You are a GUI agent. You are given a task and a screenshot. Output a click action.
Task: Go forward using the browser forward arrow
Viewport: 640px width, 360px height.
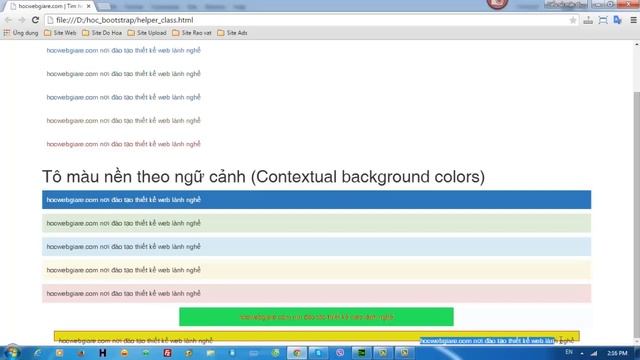(22, 20)
